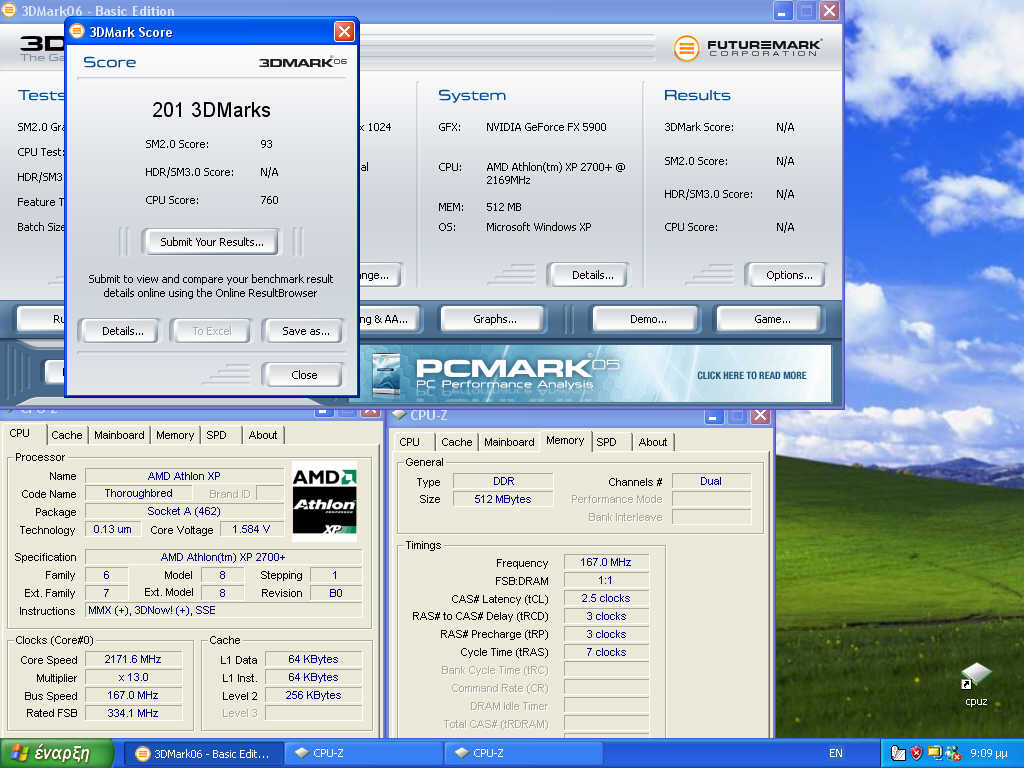Click the SM2.0 Score value 93

click(x=266, y=144)
